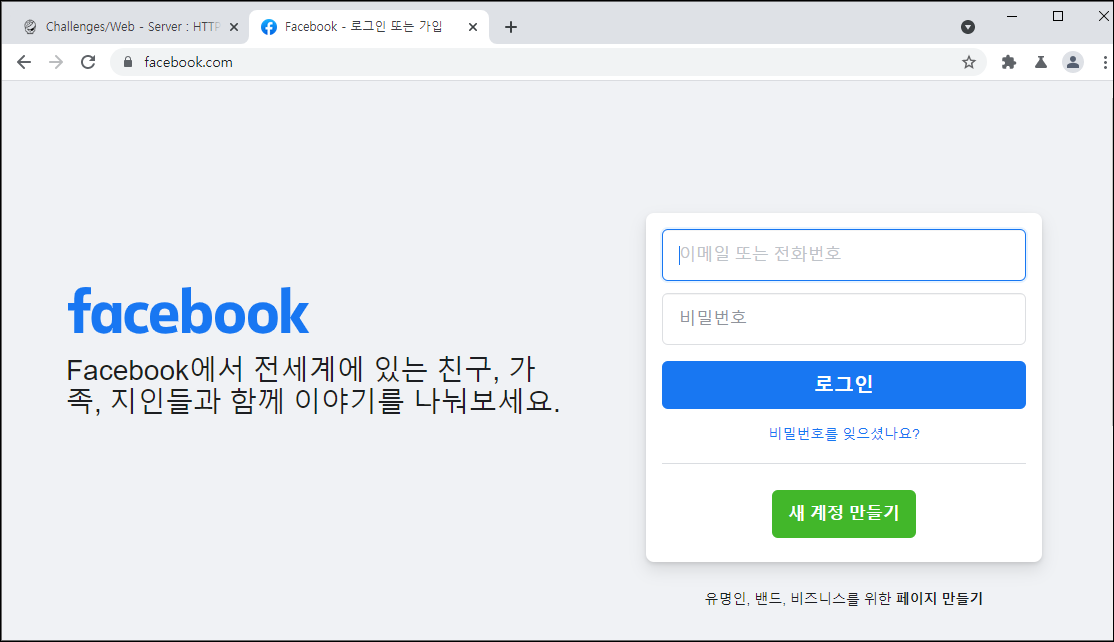Image resolution: width=1114 pixels, height=642 pixels.
Task: Open the tab search dropdown arrow
Action: 968,27
